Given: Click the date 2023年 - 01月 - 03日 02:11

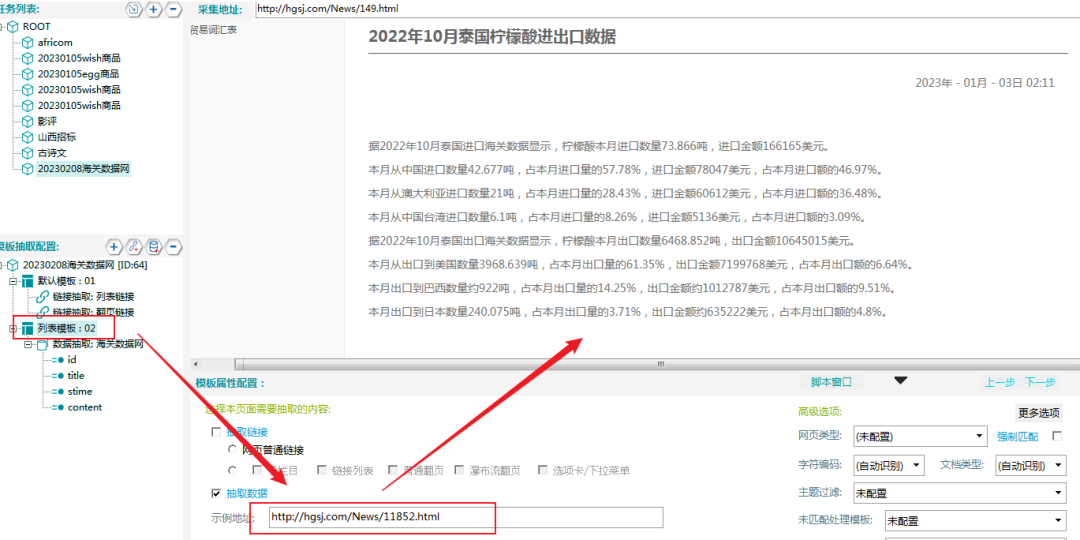Looking at the screenshot, I should (x=985, y=82).
